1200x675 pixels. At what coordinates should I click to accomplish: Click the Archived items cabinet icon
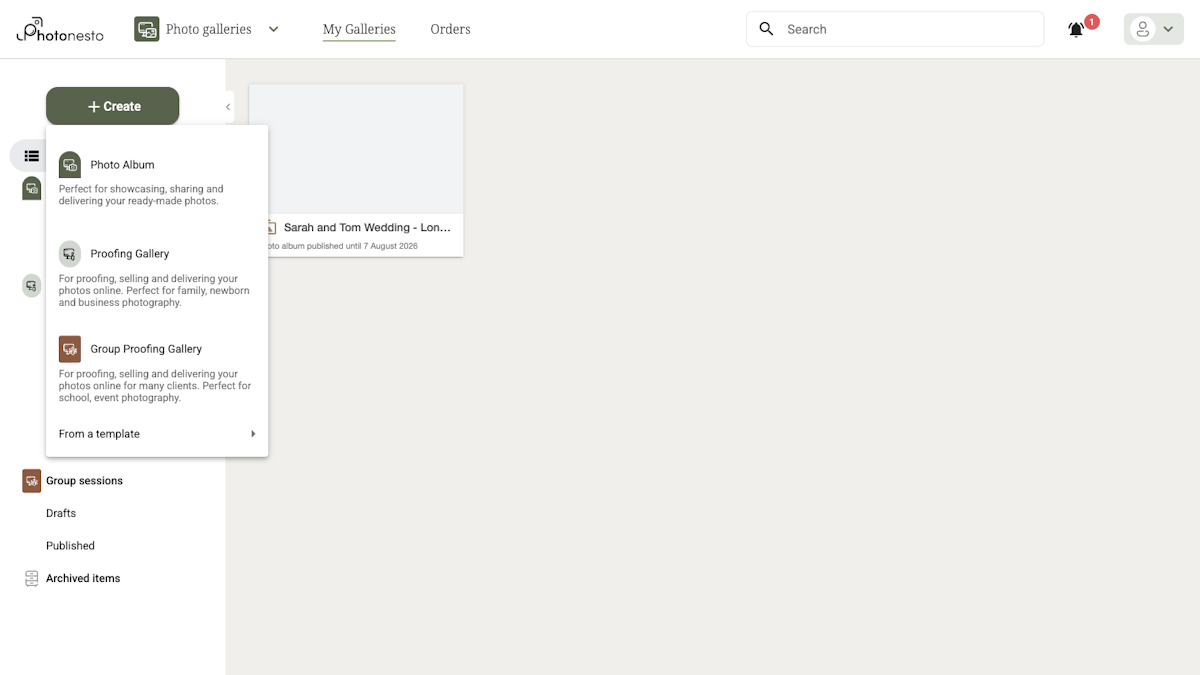32,578
